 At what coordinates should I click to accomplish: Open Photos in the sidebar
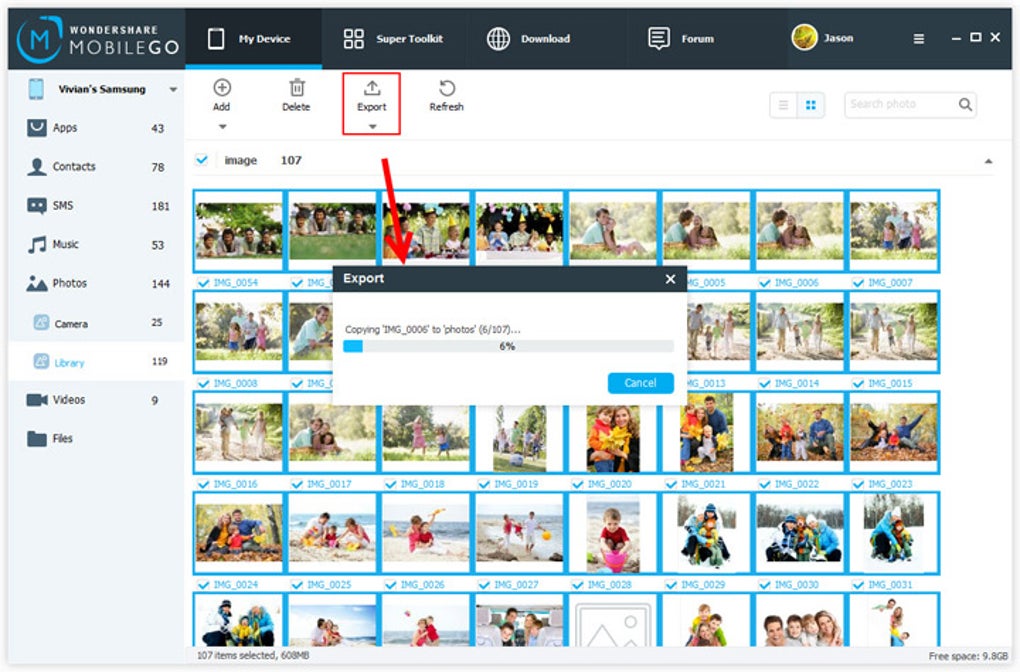[98, 283]
